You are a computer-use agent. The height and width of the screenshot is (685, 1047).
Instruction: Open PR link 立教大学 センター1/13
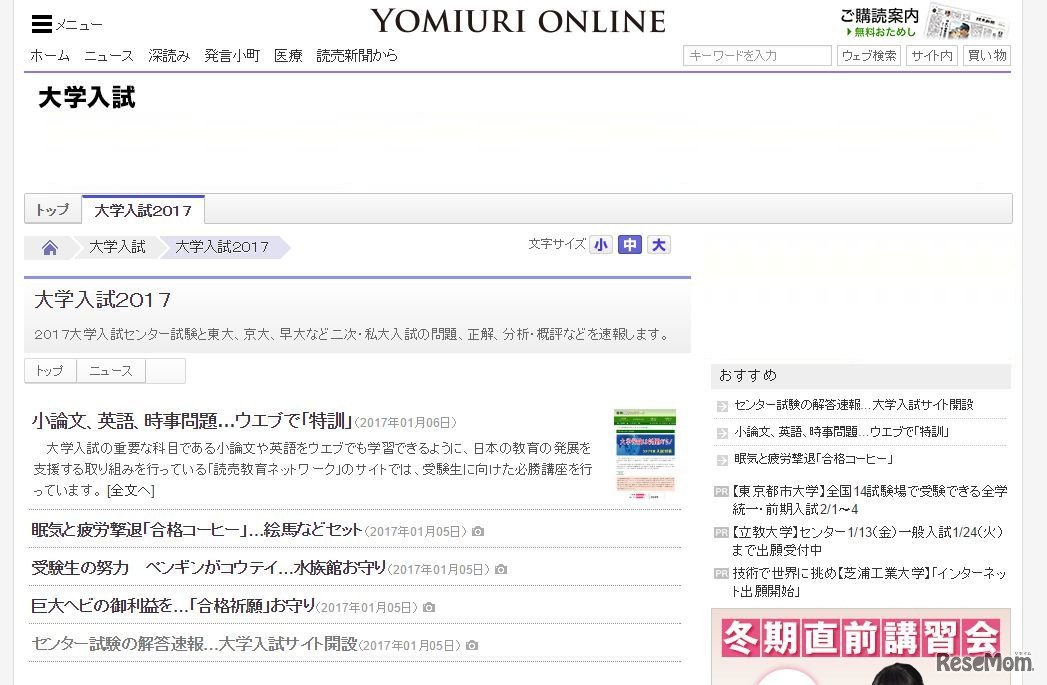[x=867, y=541]
